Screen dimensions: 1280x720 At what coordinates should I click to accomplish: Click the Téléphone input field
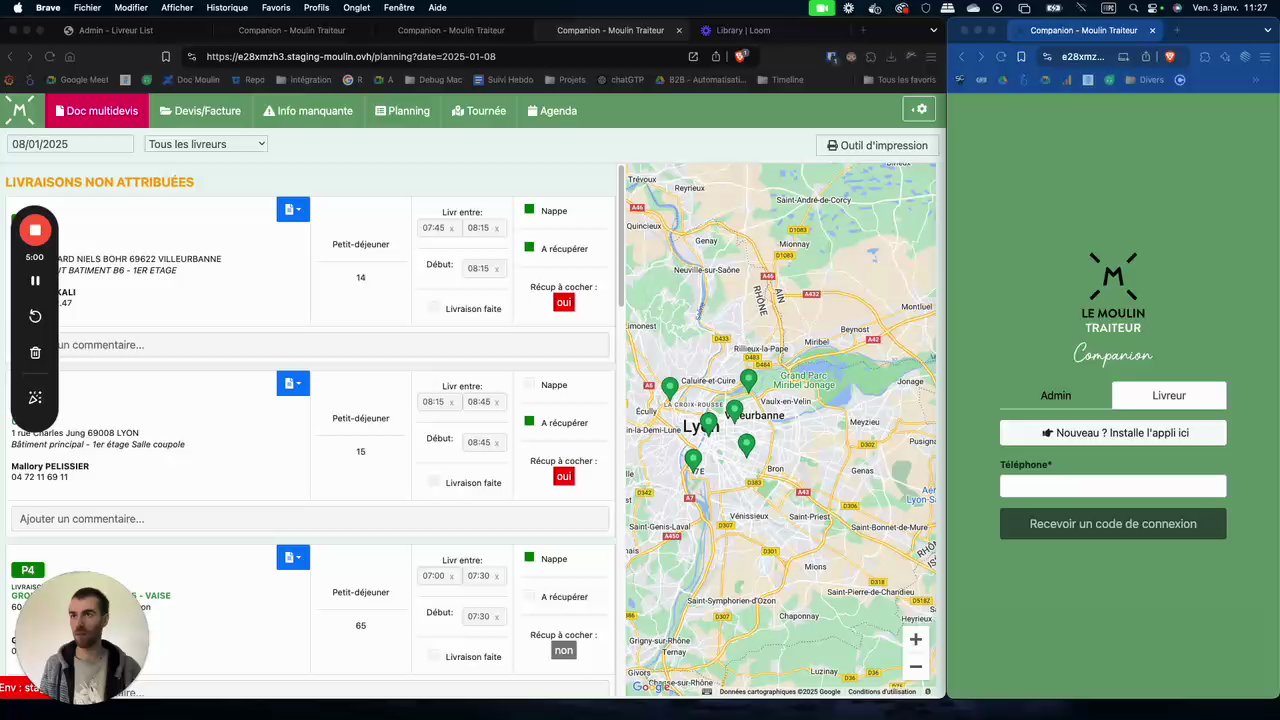click(1113, 486)
